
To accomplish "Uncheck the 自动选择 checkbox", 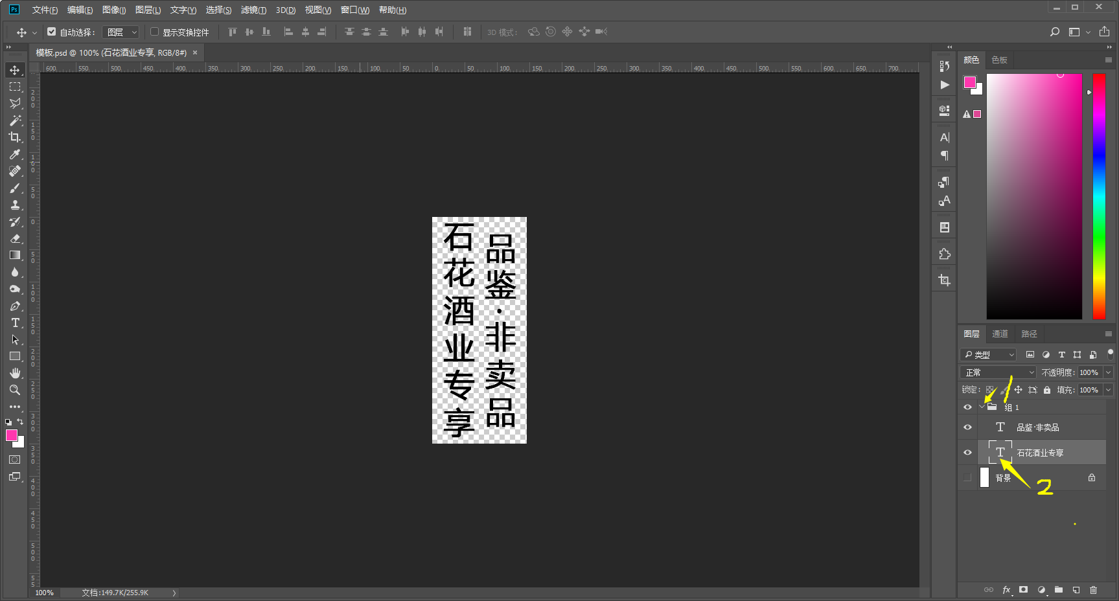I will tap(51, 32).
